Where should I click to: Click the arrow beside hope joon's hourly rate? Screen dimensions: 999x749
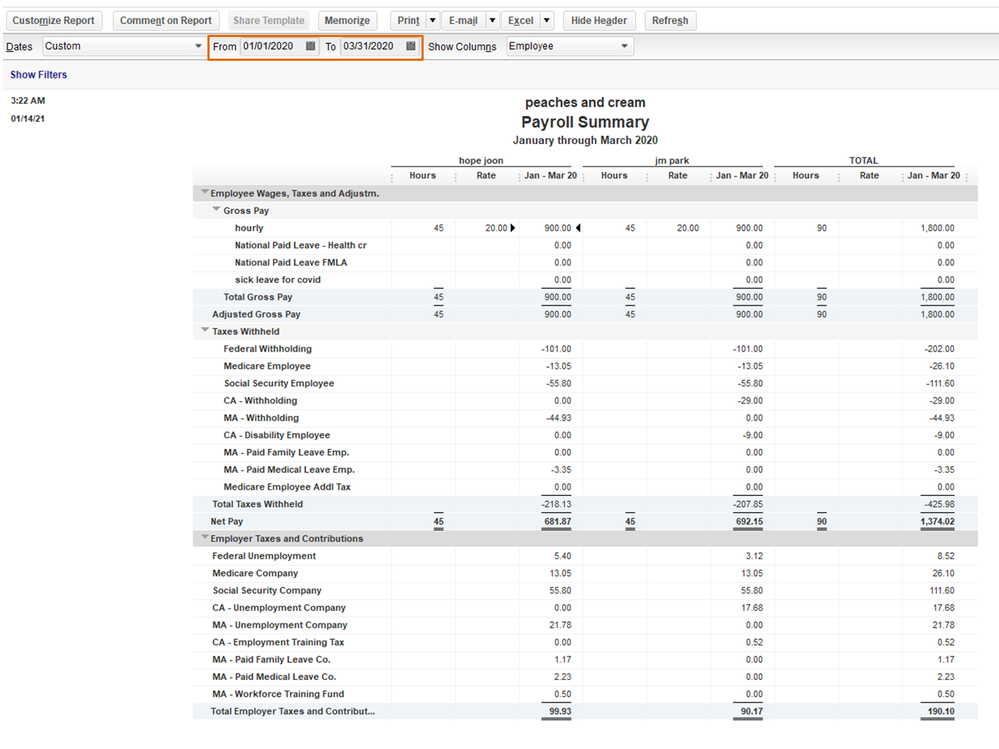click(x=513, y=228)
